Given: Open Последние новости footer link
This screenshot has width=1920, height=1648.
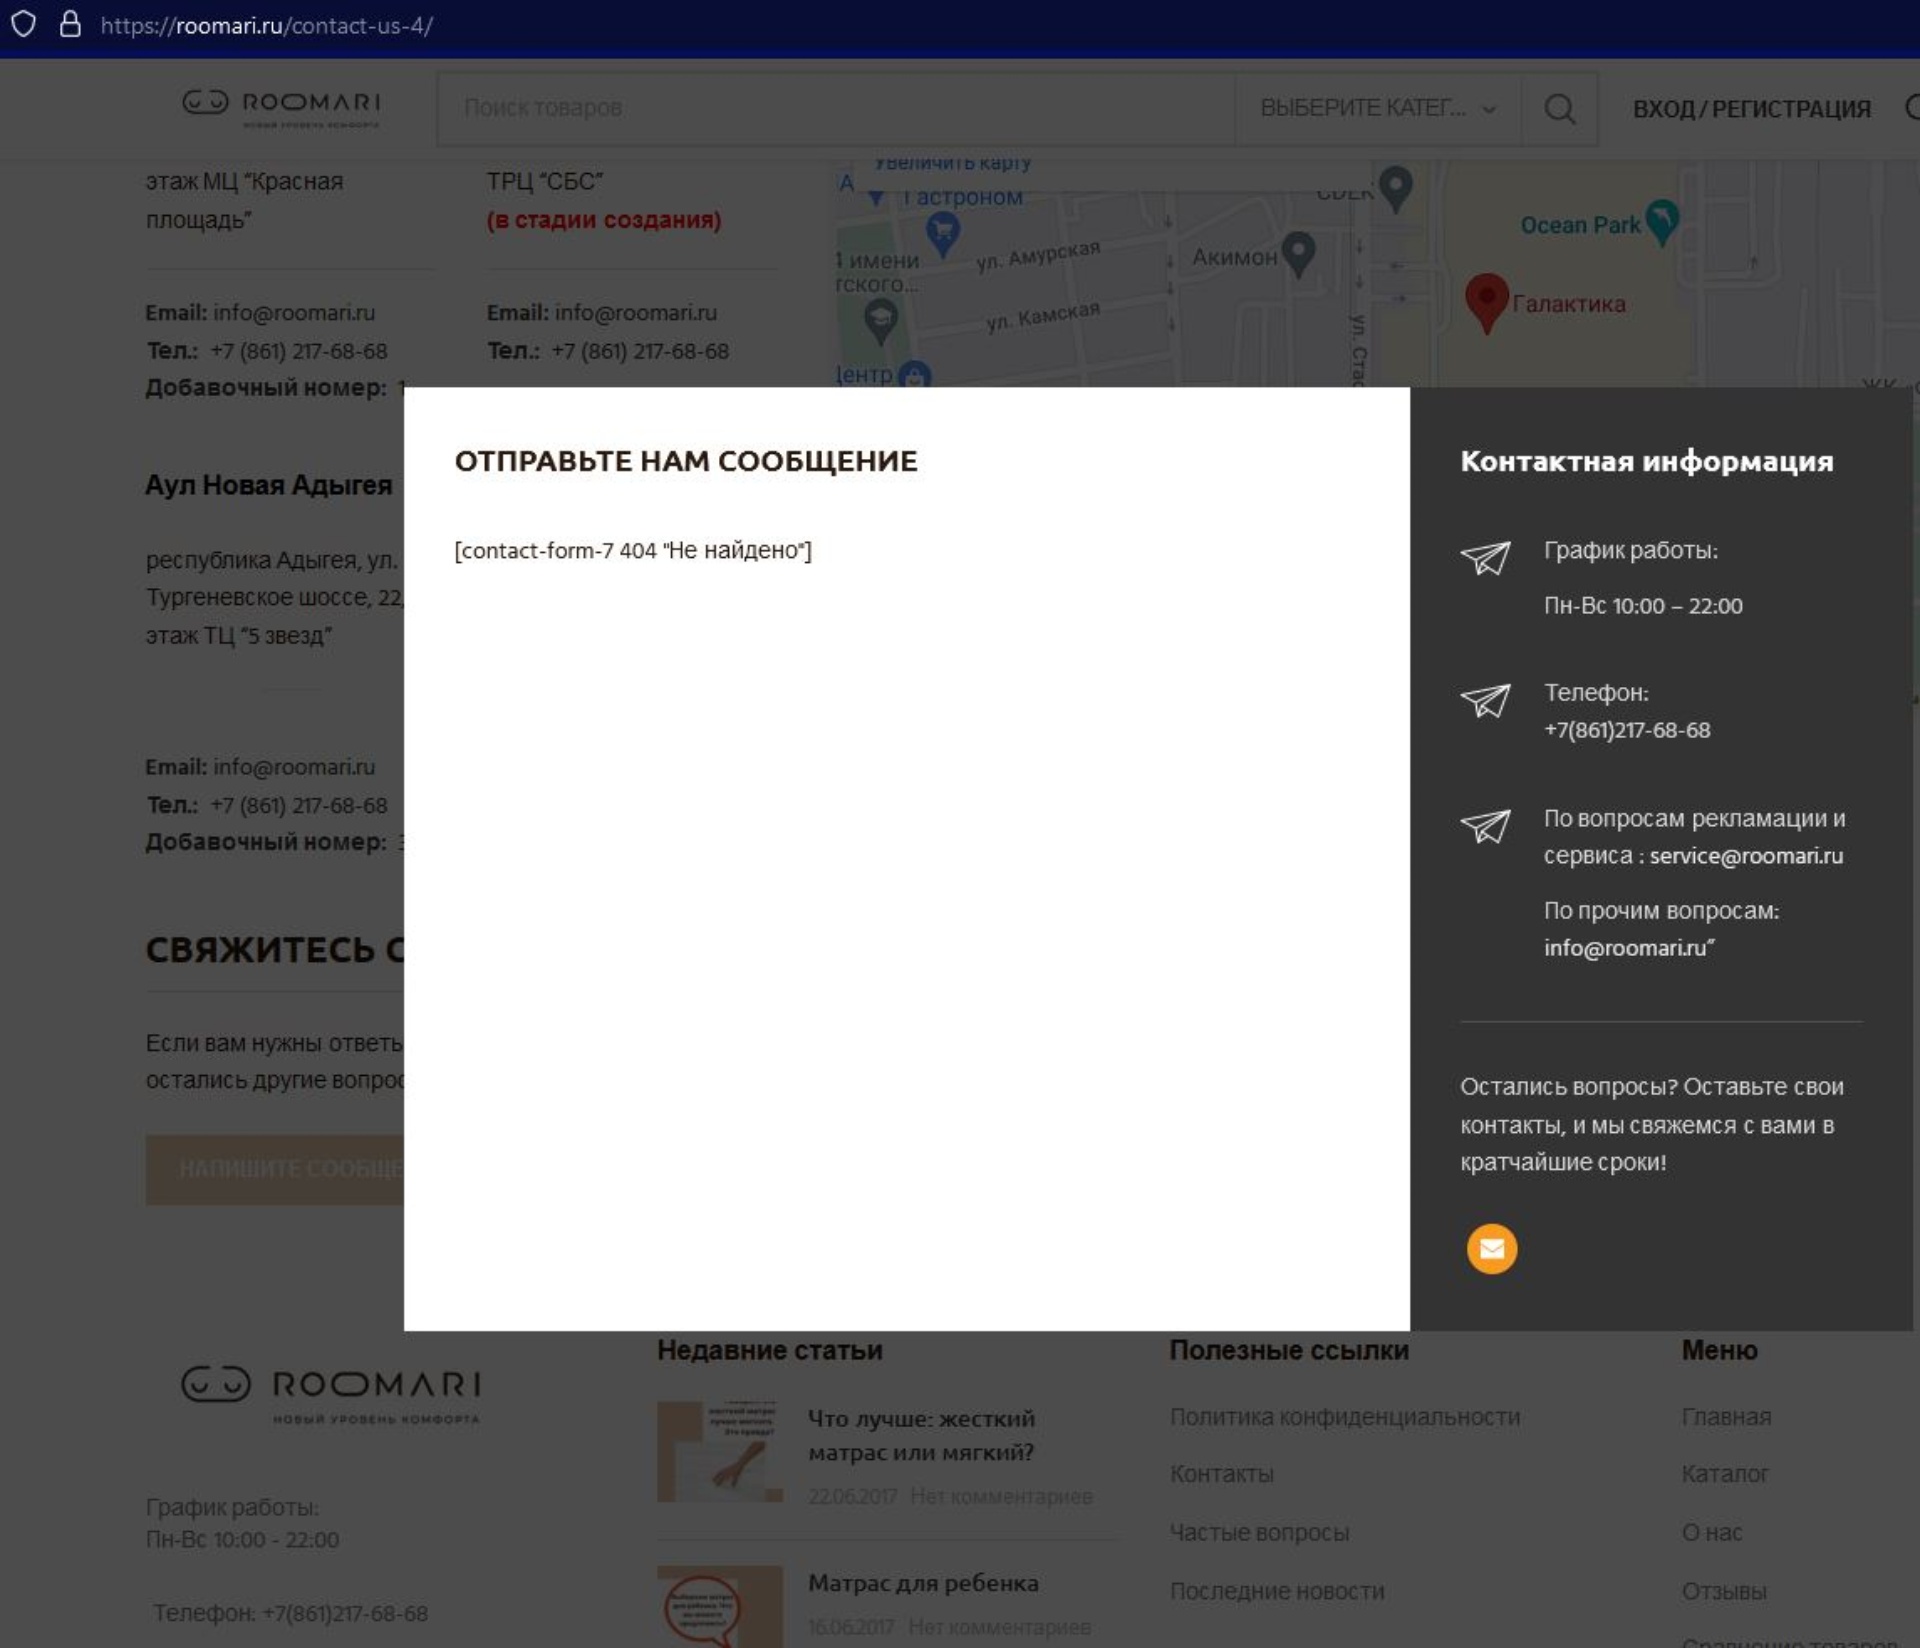Looking at the screenshot, I should [1277, 1591].
